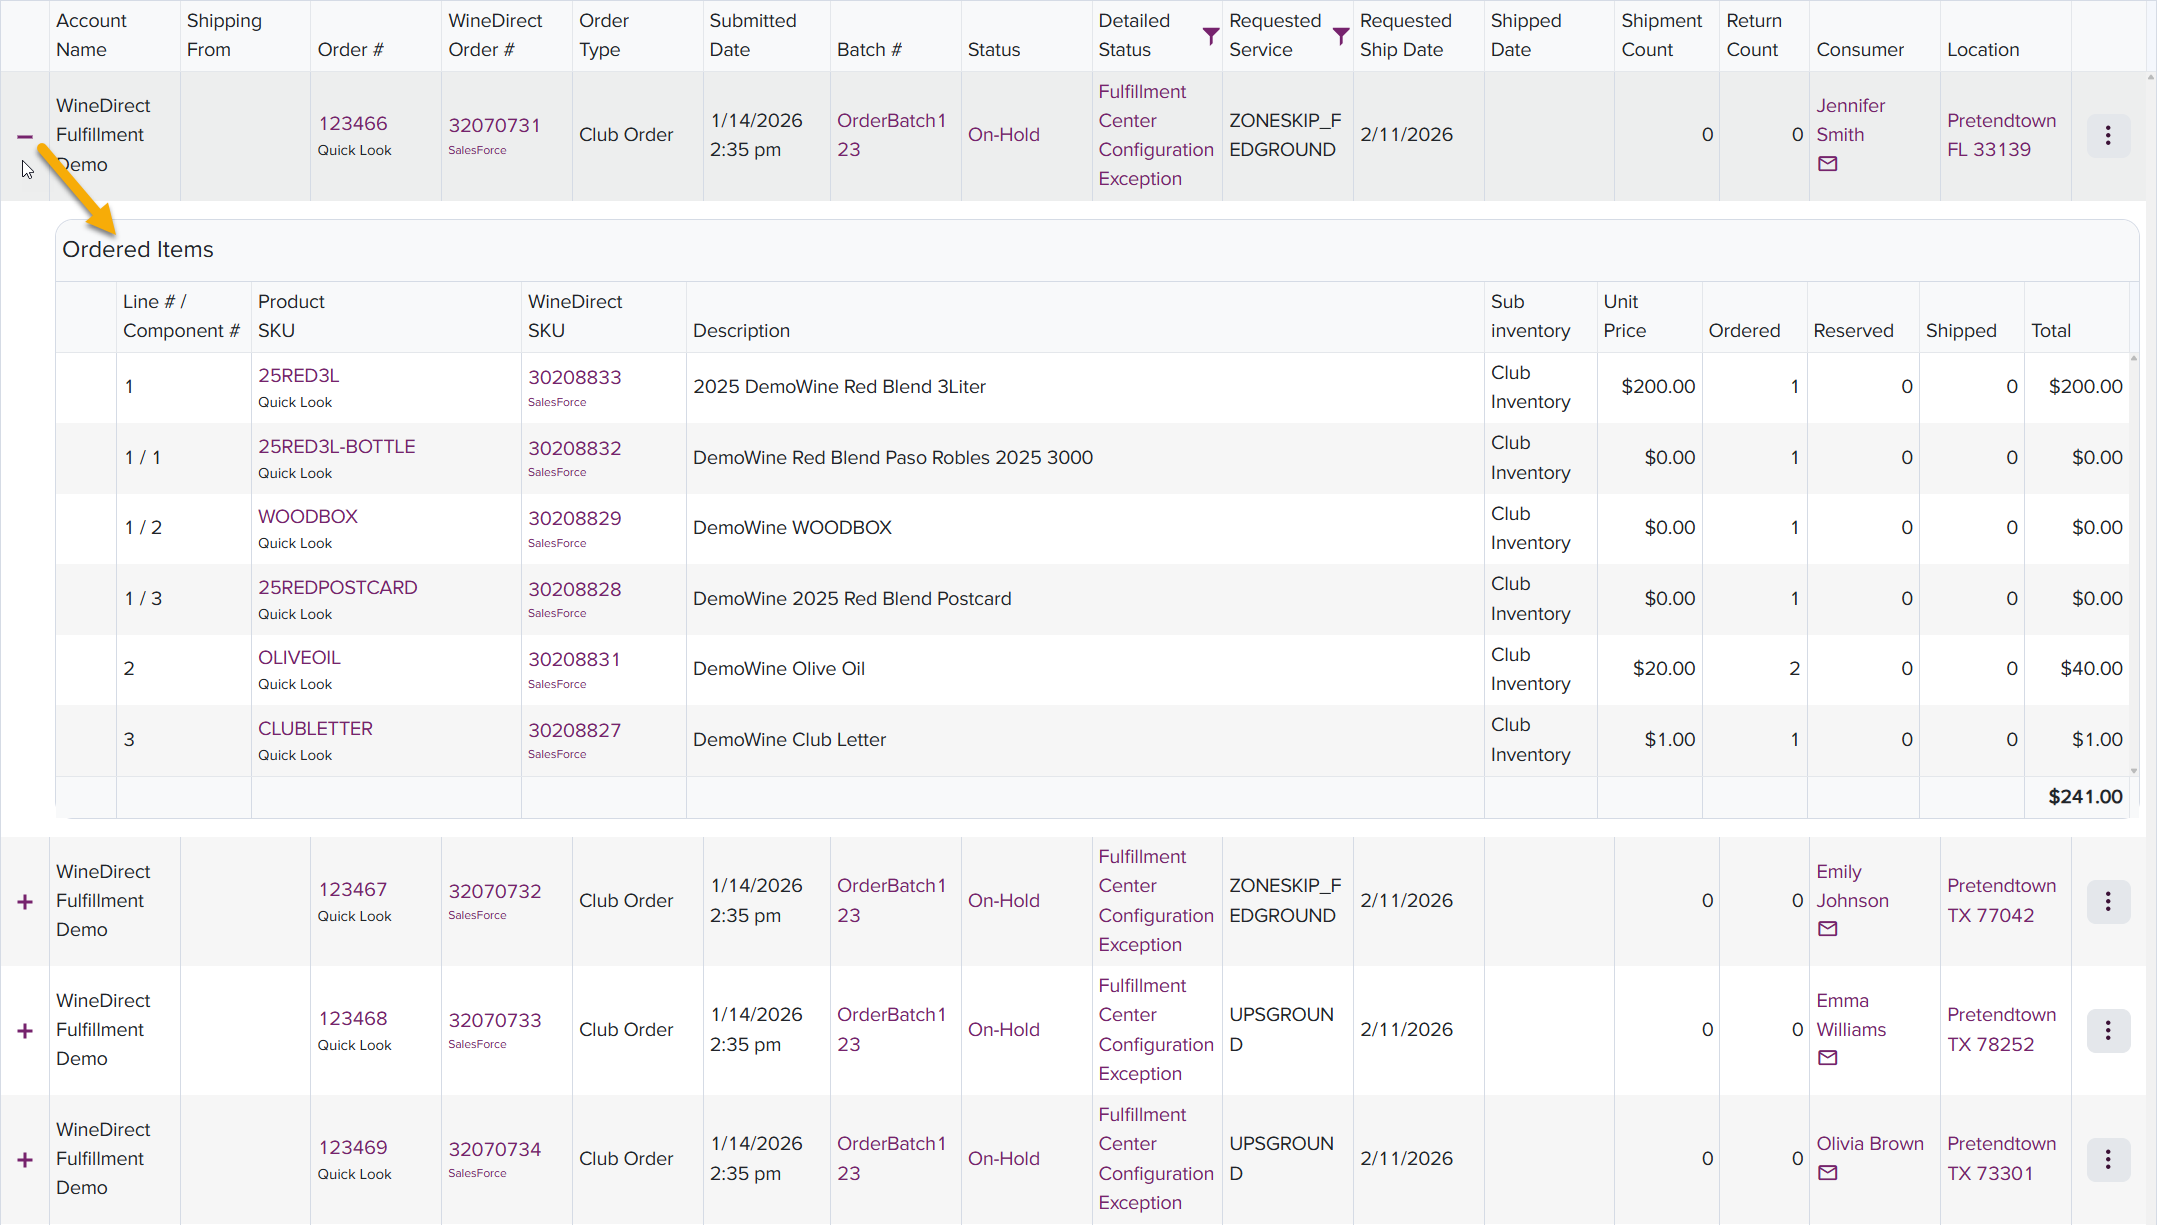2157x1225 pixels.
Task: Click email envelope icon for Emily Johnson
Action: 1827,929
